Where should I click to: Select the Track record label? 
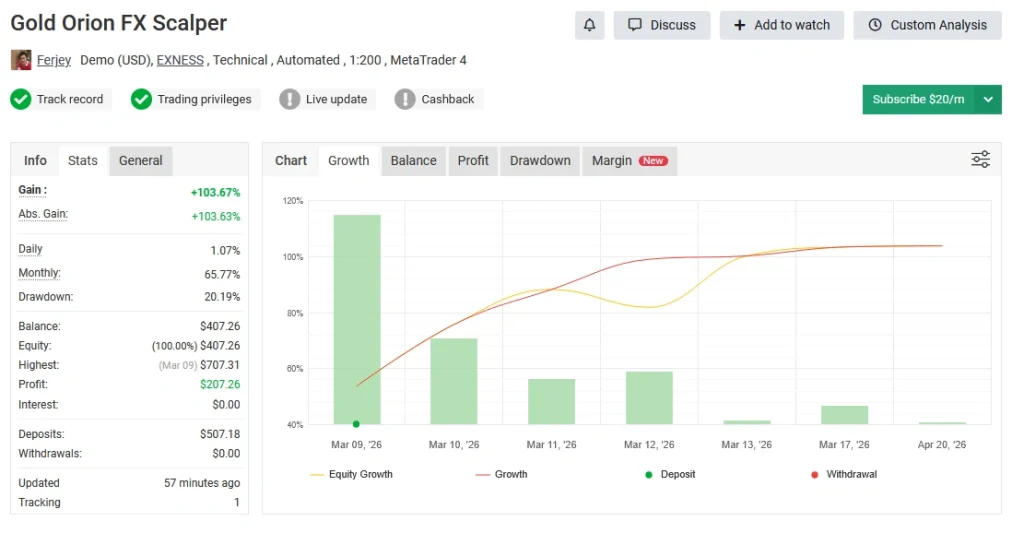(70, 99)
